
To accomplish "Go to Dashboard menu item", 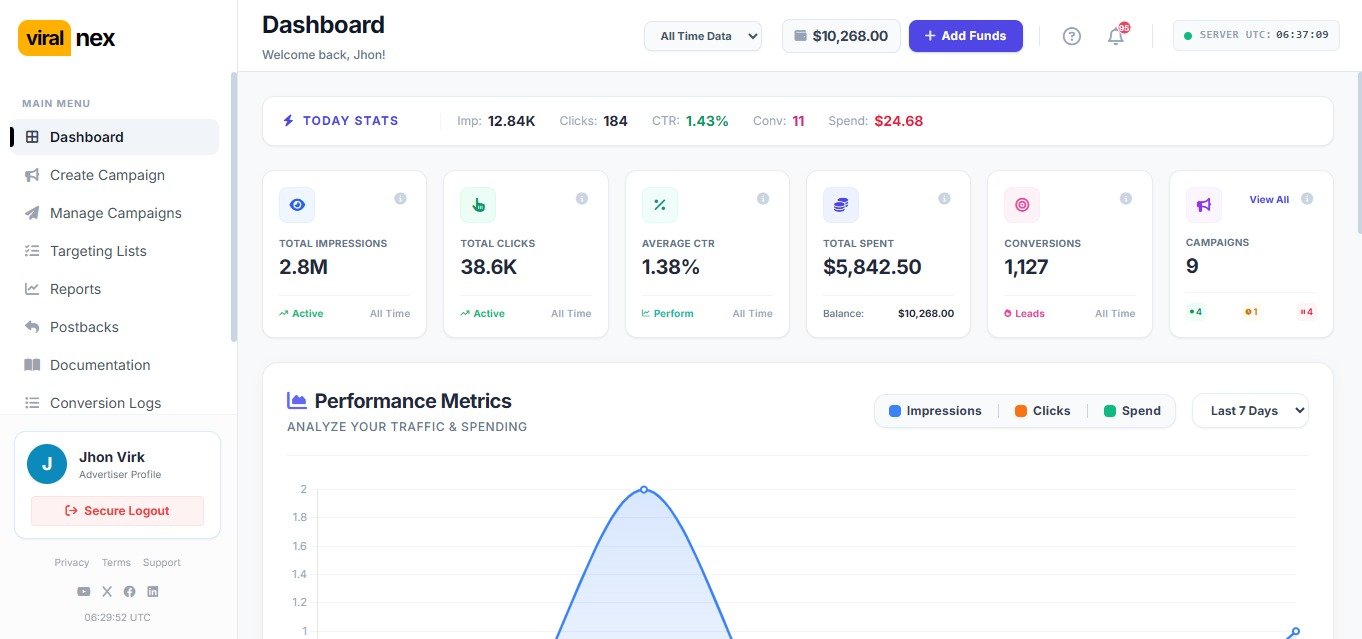I will [x=115, y=137].
